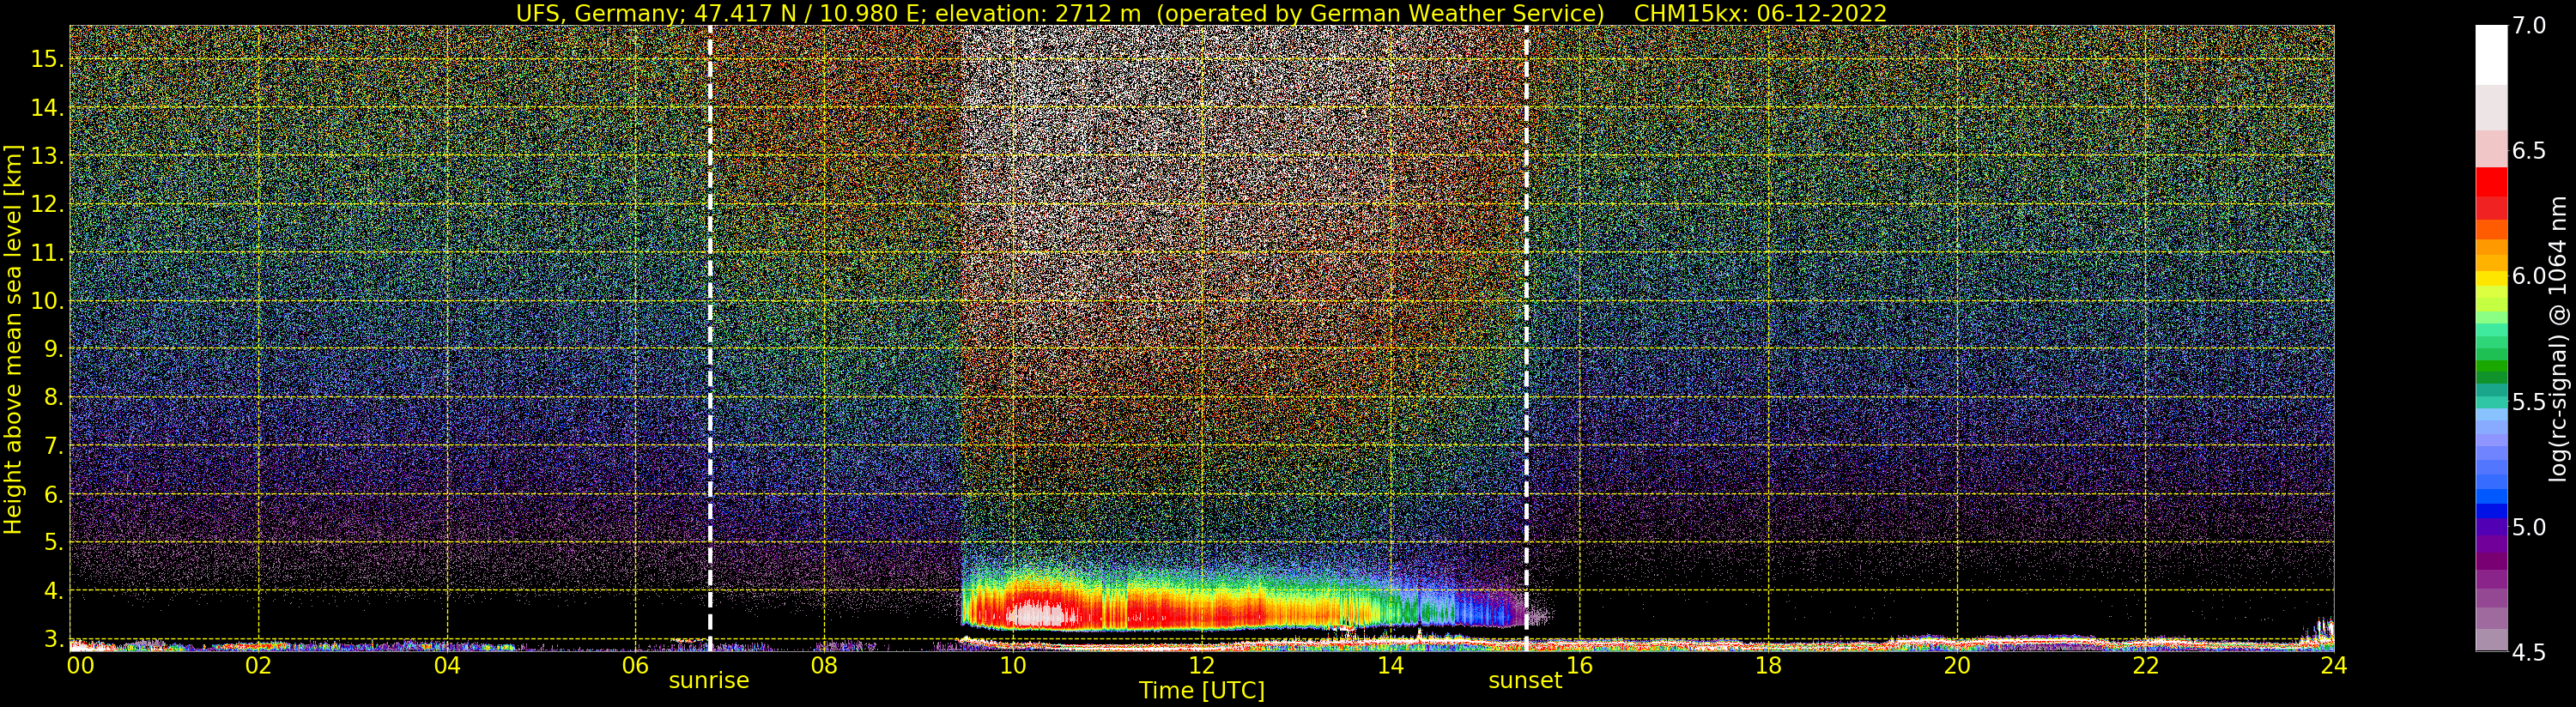Select the time-axis tick label '04'

(447, 666)
